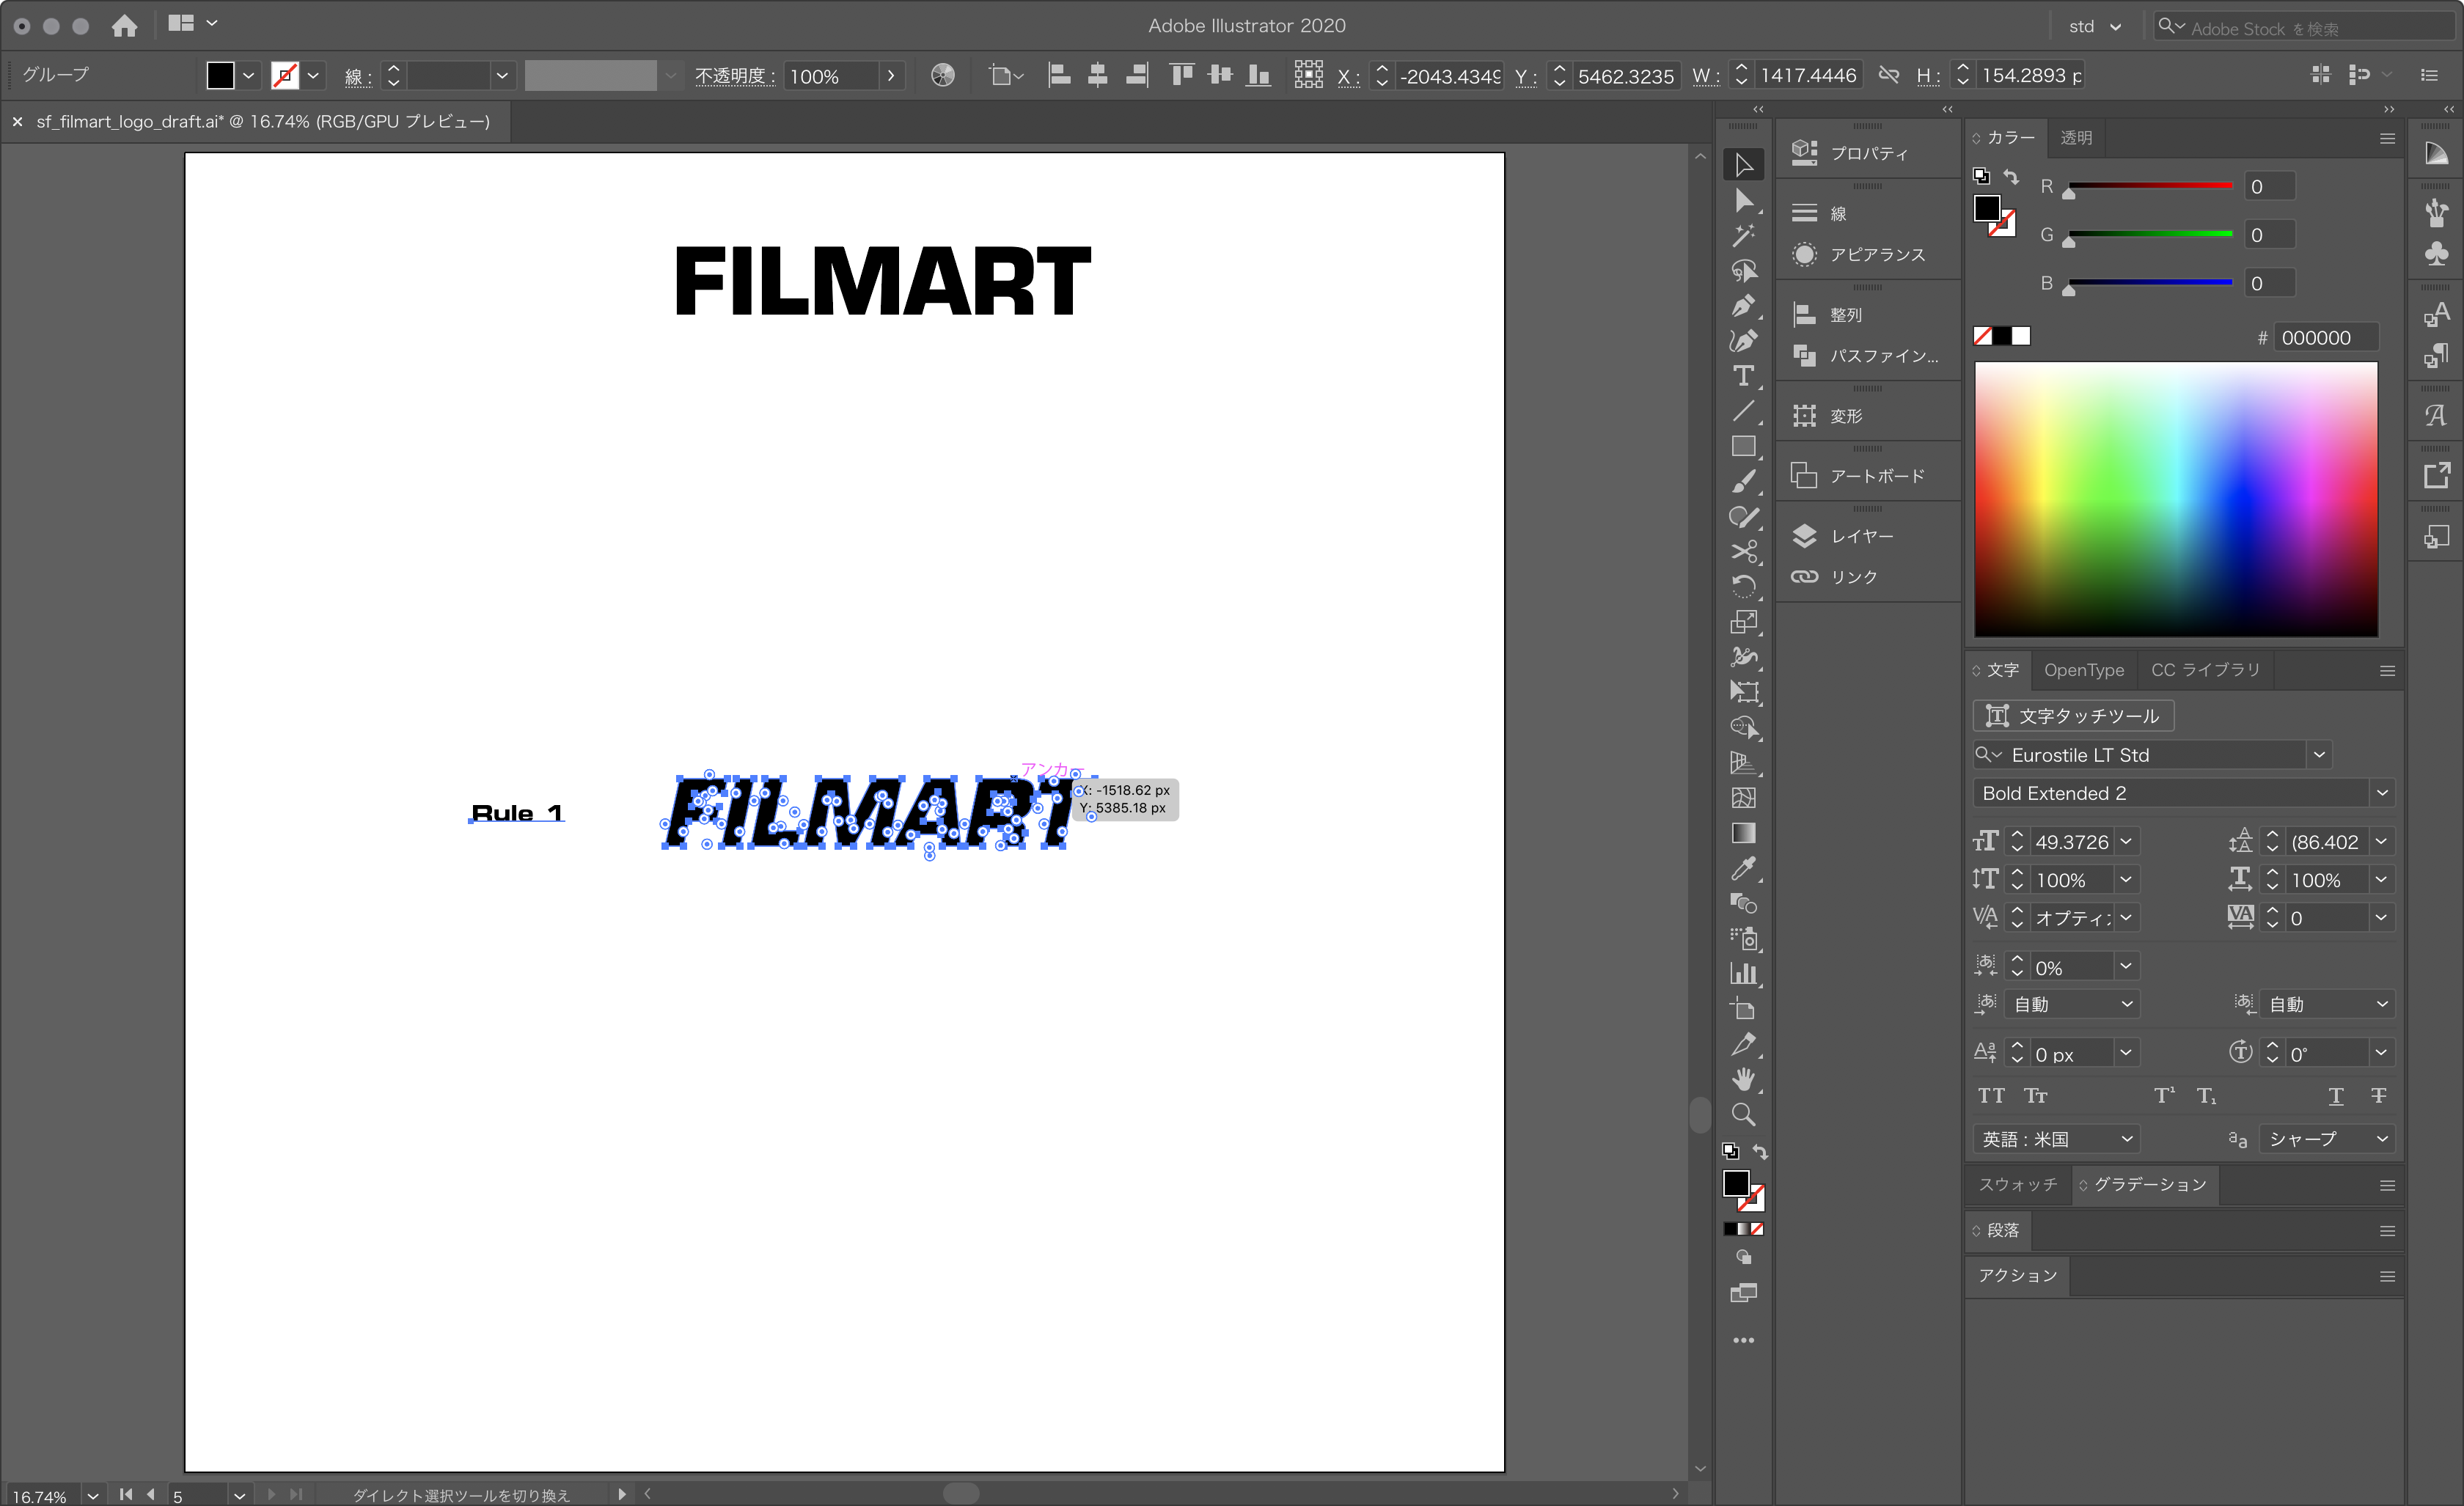The image size is (2464, 1506).
Task: Open Eurostile LT Std font family dropdown
Action: point(2319,755)
